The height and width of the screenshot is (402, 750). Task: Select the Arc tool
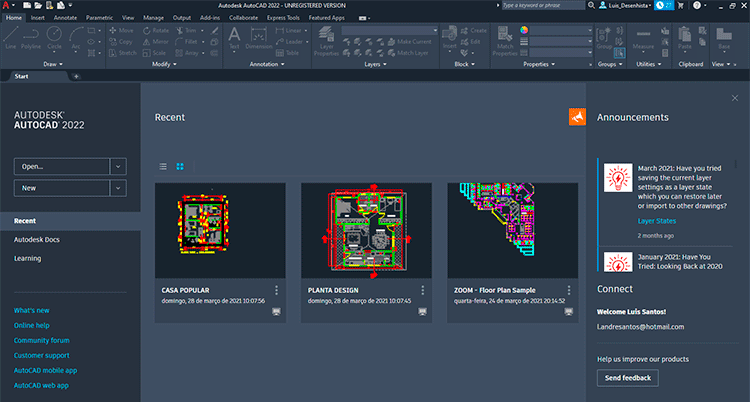coord(76,38)
